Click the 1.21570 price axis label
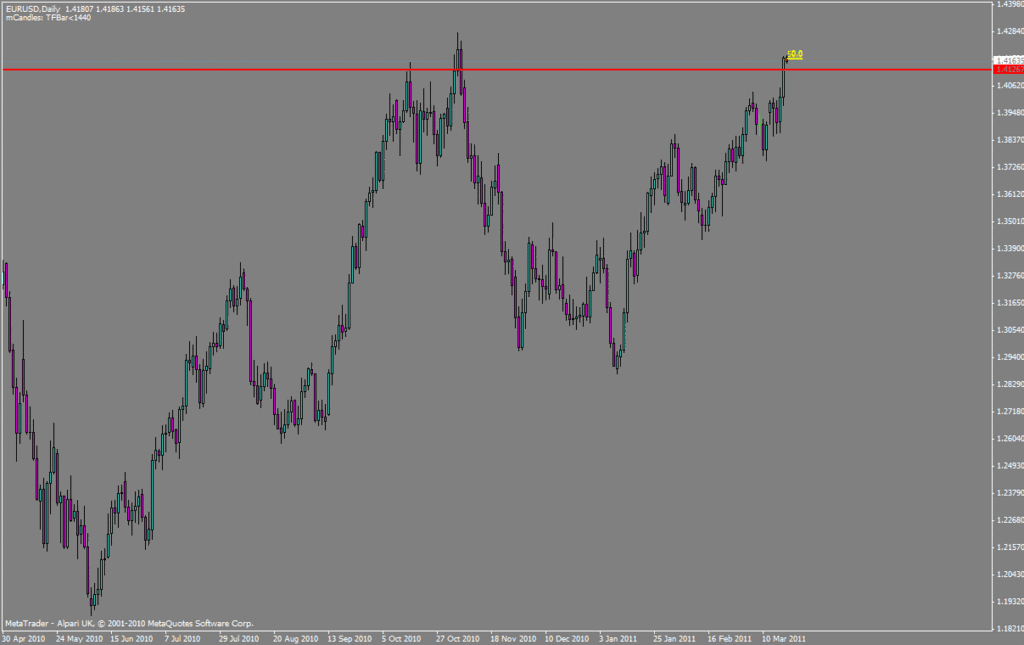This screenshot has height=645, width=1024. 1010,547
